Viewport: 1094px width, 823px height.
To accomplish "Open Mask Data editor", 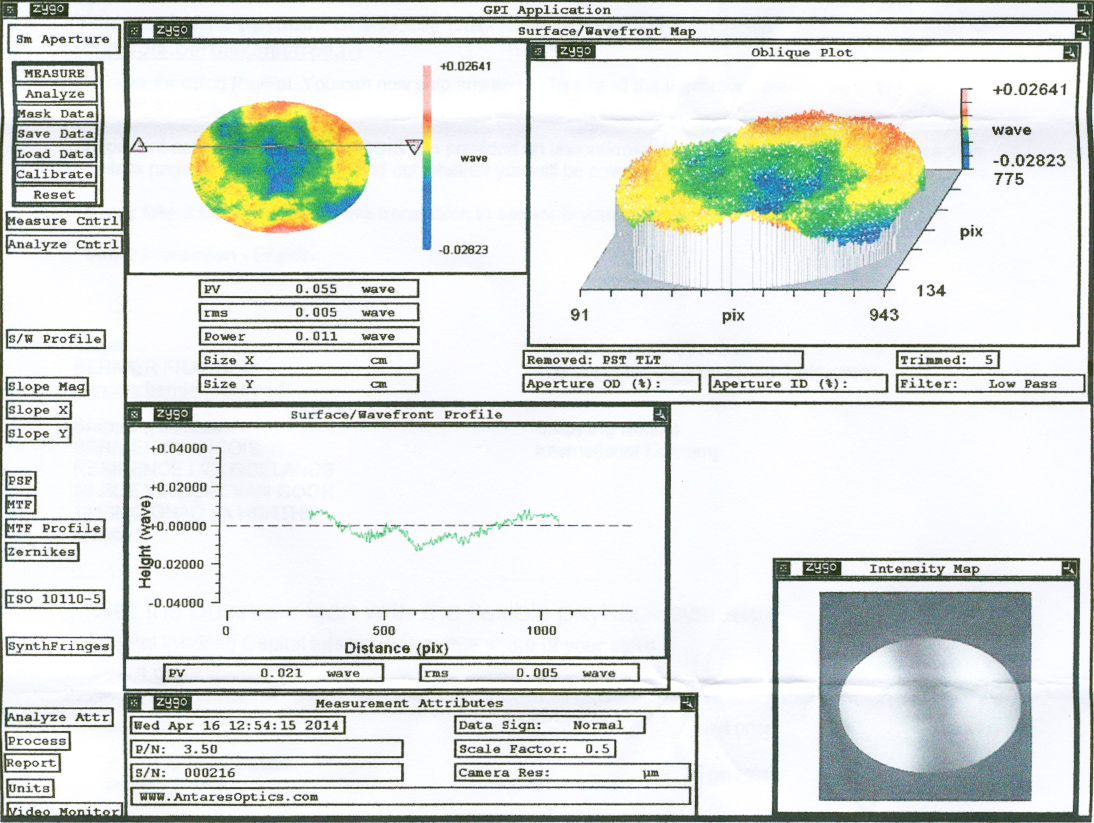I will [x=56, y=114].
